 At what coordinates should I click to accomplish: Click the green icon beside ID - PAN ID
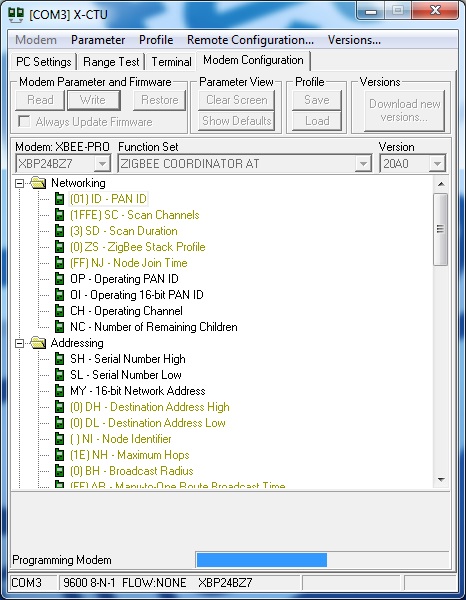click(x=59, y=199)
